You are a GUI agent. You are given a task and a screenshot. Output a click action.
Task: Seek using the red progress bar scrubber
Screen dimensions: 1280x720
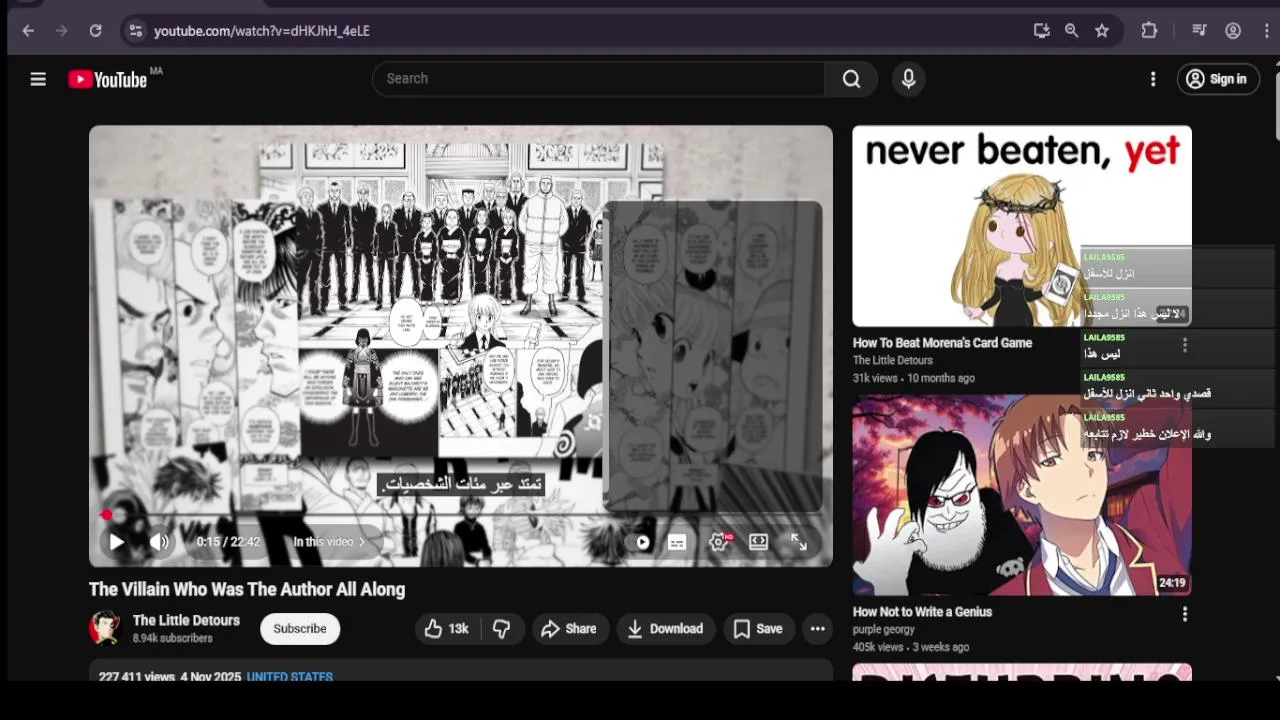point(106,515)
